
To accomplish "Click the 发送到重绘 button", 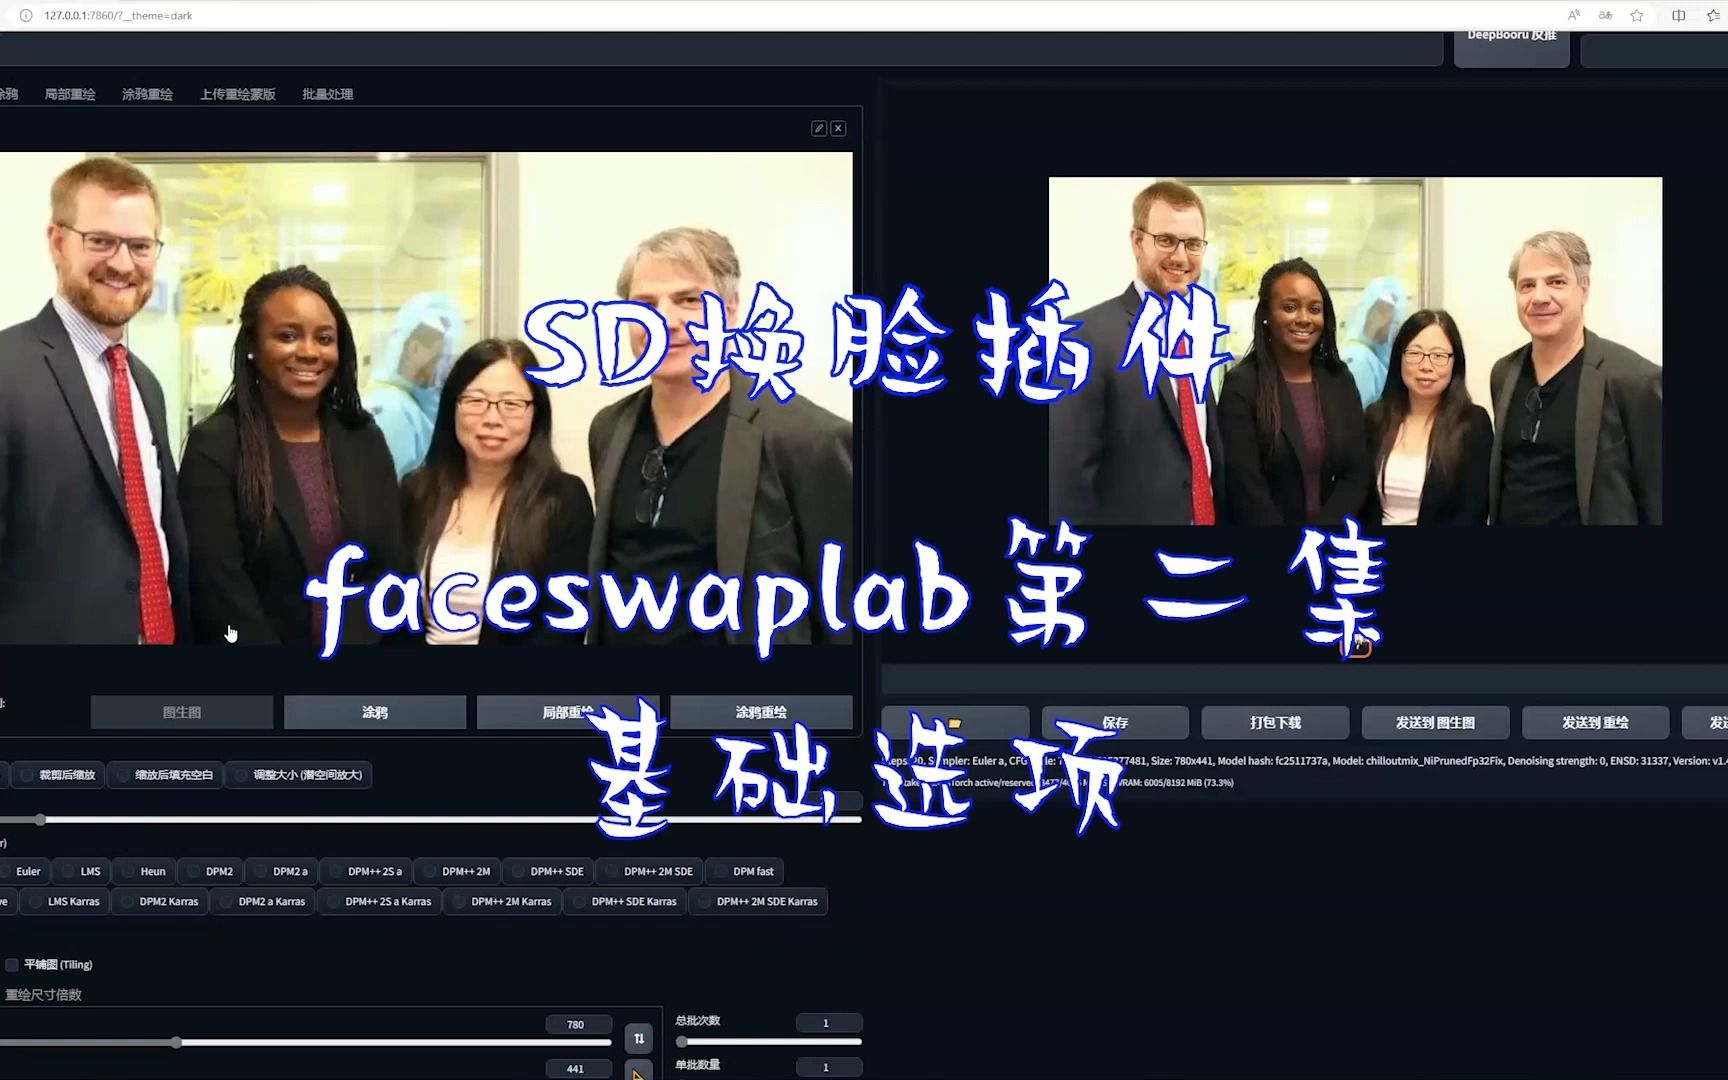I will point(1596,722).
